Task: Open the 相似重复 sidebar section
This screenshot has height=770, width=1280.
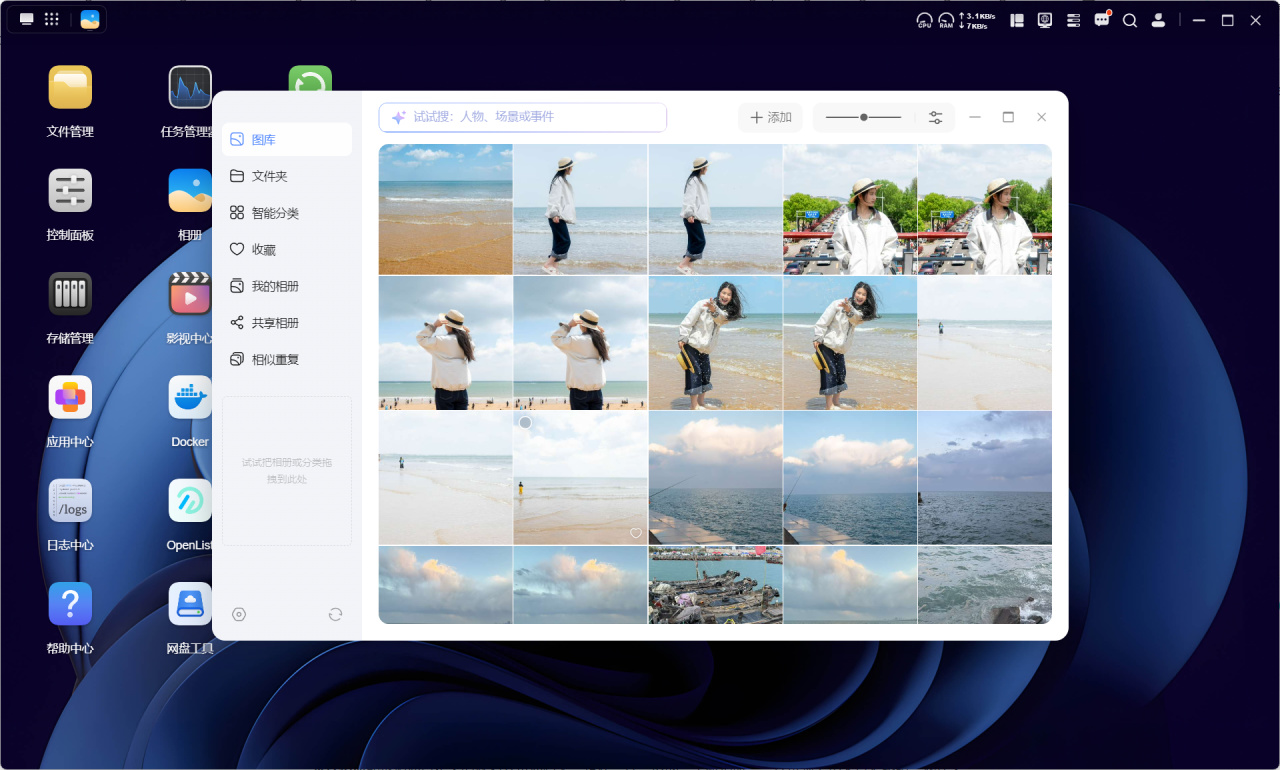Action: [287, 359]
